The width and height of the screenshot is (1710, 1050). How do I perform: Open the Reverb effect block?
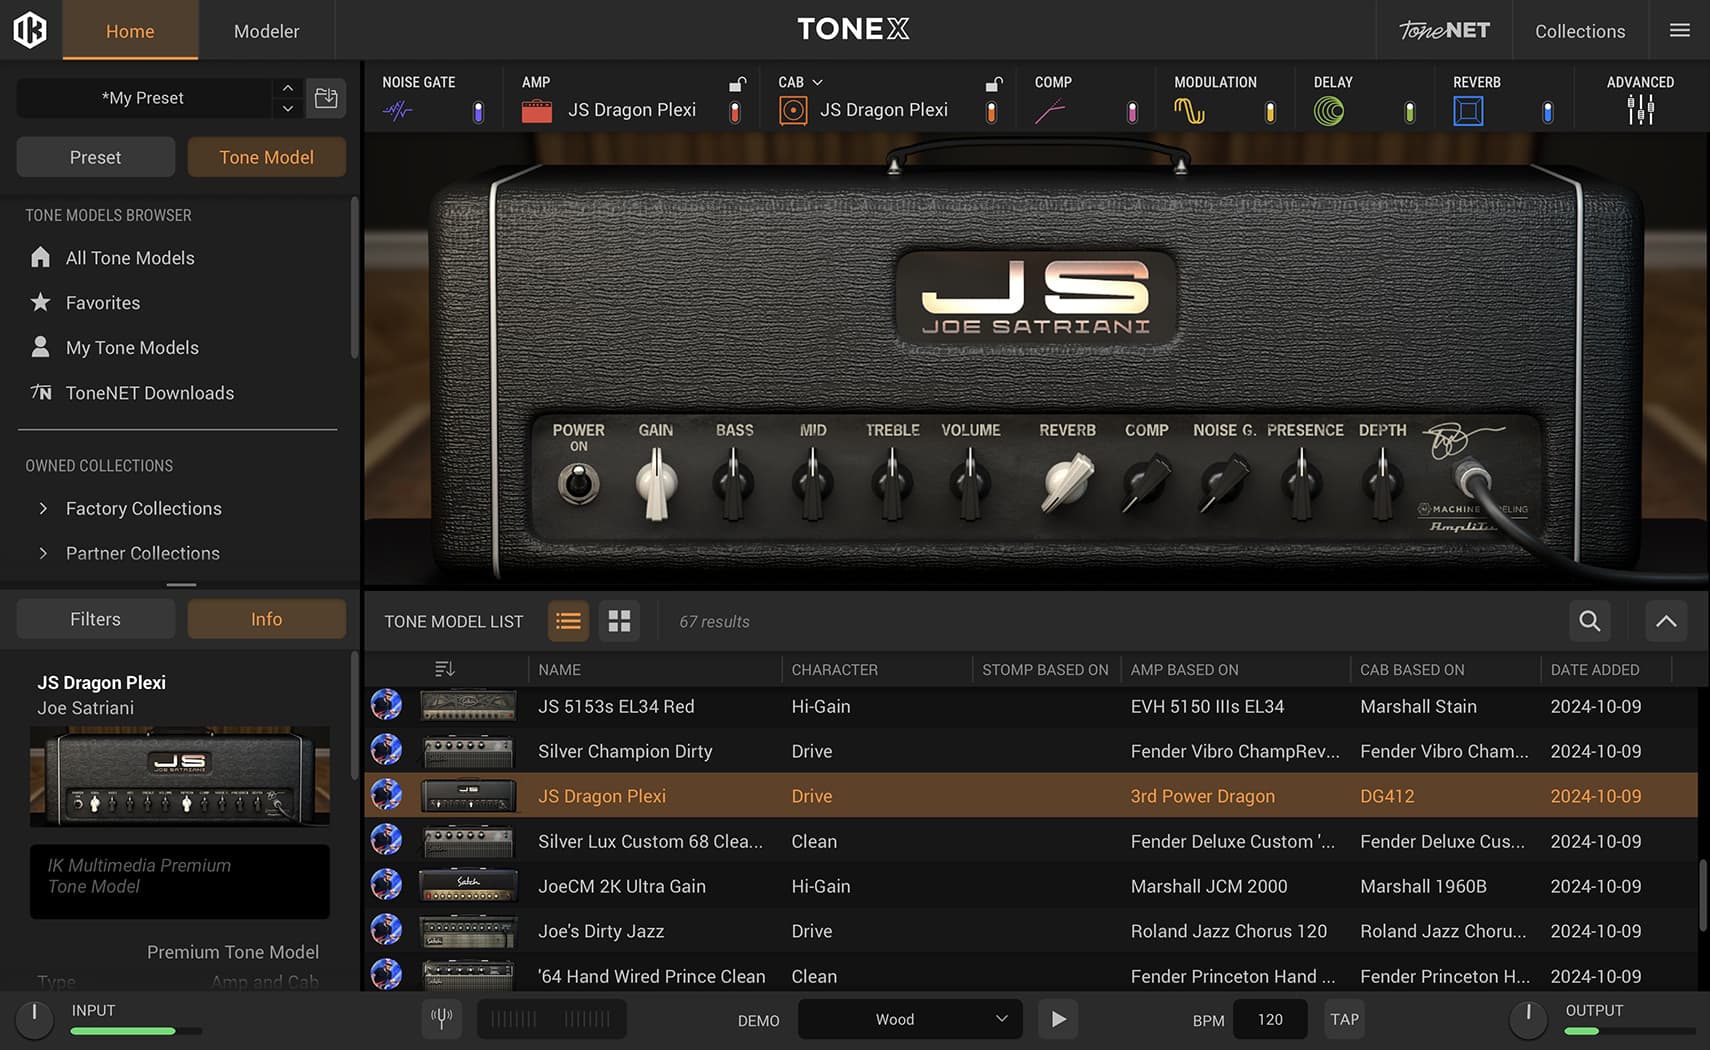click(1468, 110)
